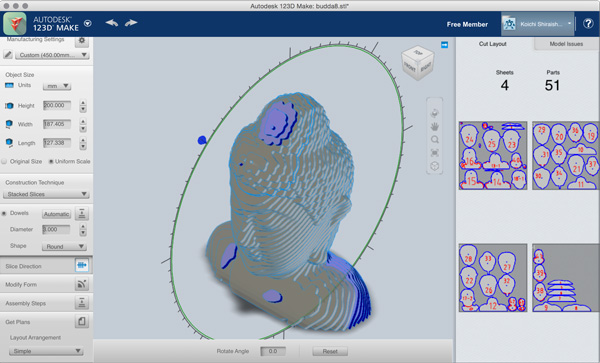Open the Units mm dropdown

click(x=57, y=86)
